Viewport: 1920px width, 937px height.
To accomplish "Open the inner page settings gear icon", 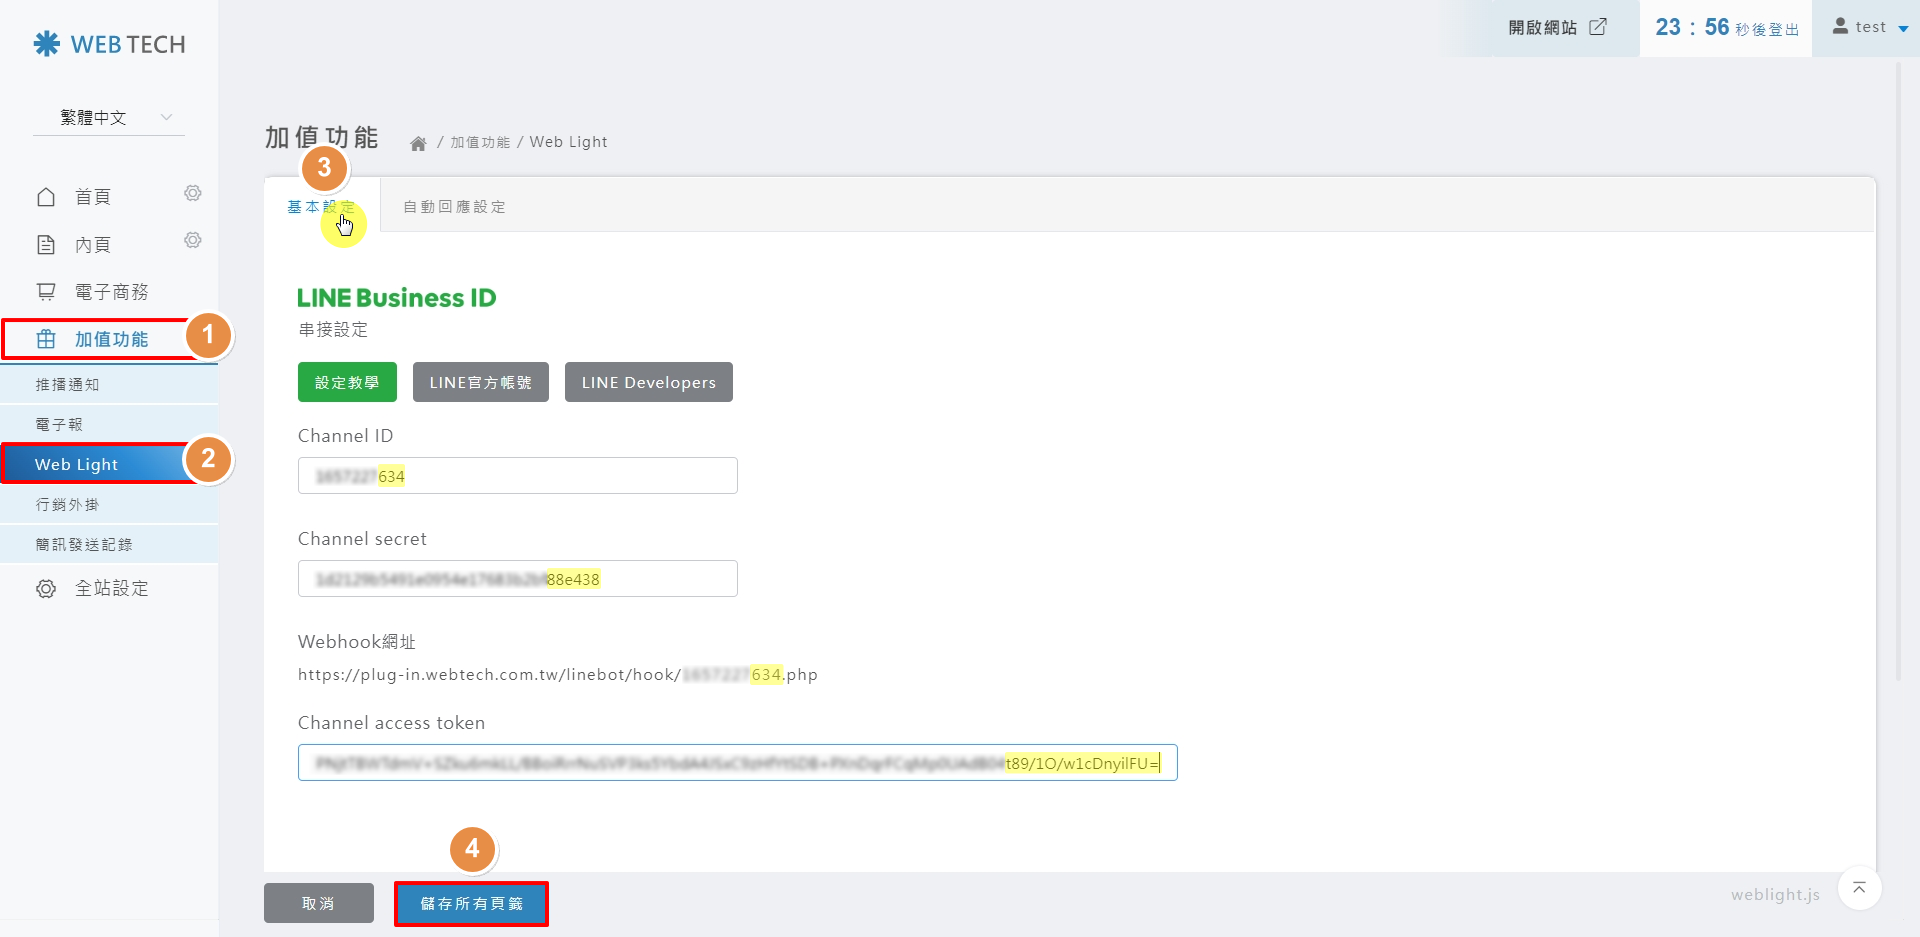I will (193, 240).
